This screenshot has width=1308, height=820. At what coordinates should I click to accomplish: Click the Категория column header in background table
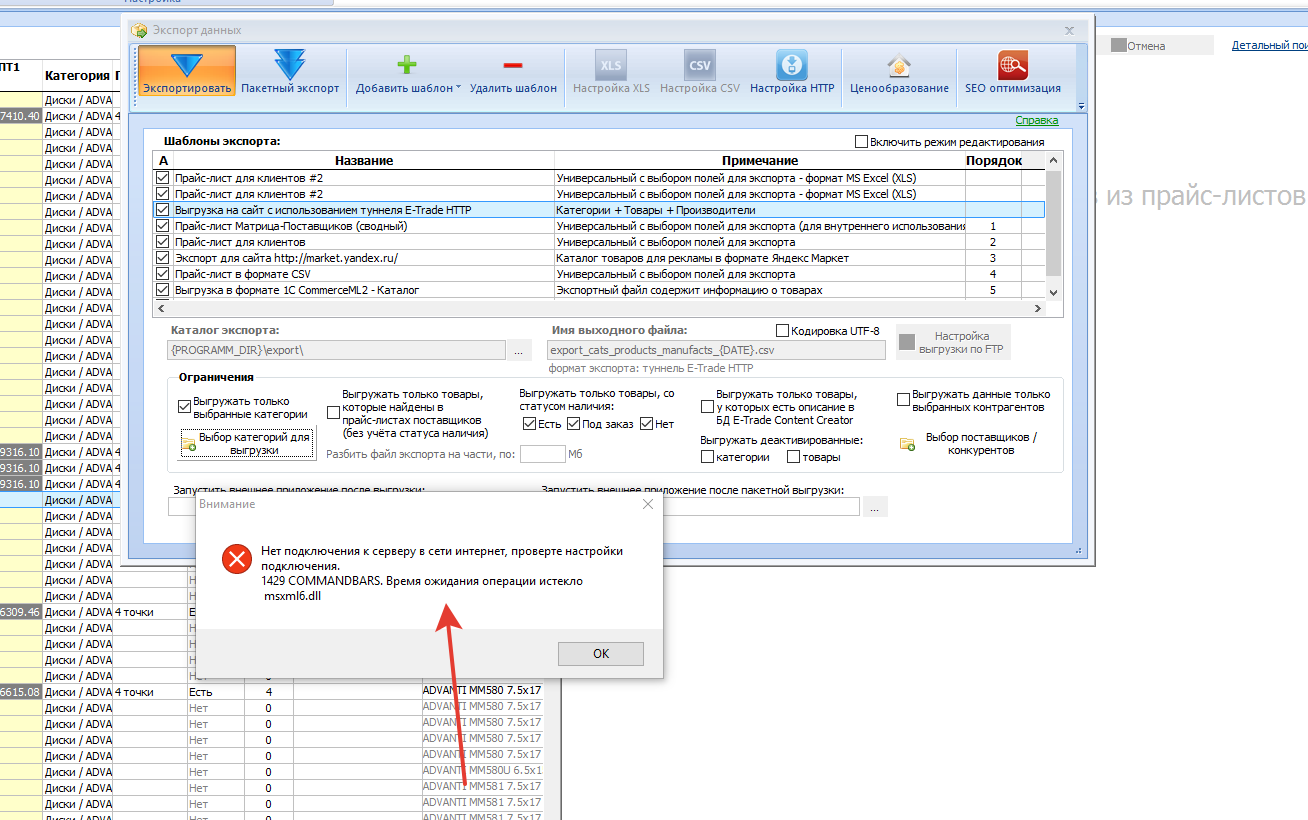pyautogui.click(x=76, y=75)
